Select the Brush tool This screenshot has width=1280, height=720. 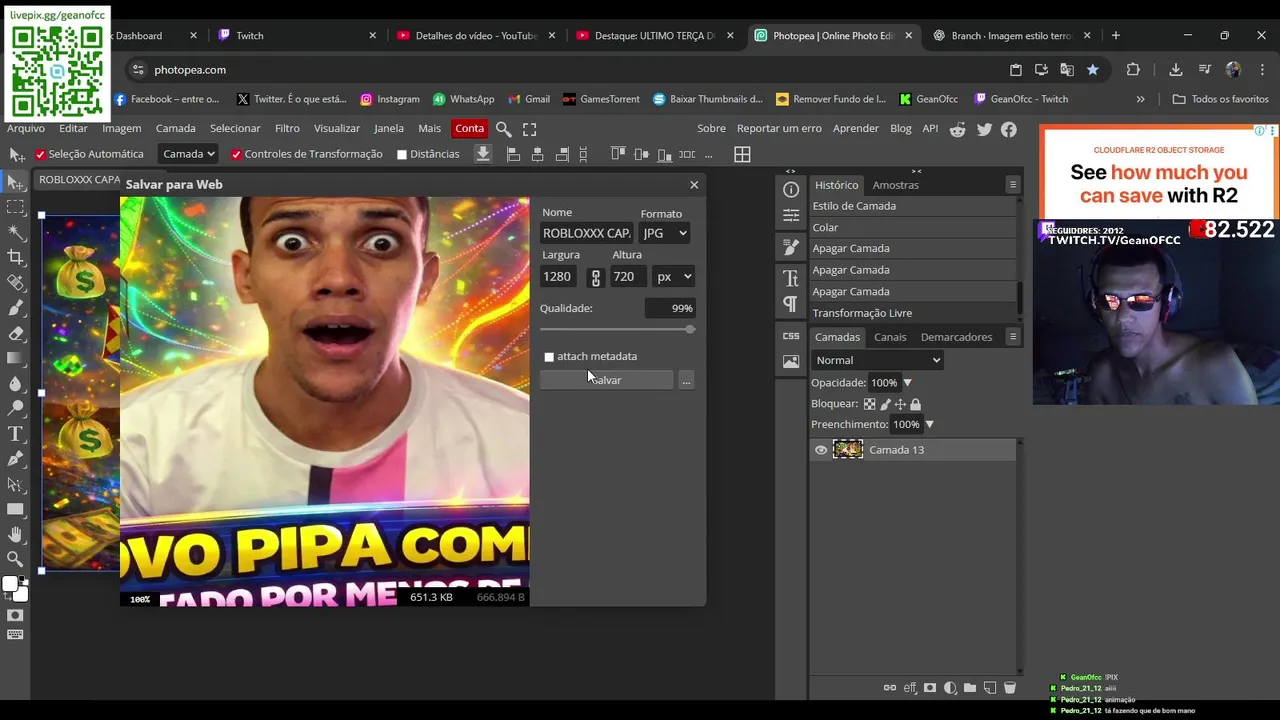[15, 308]
